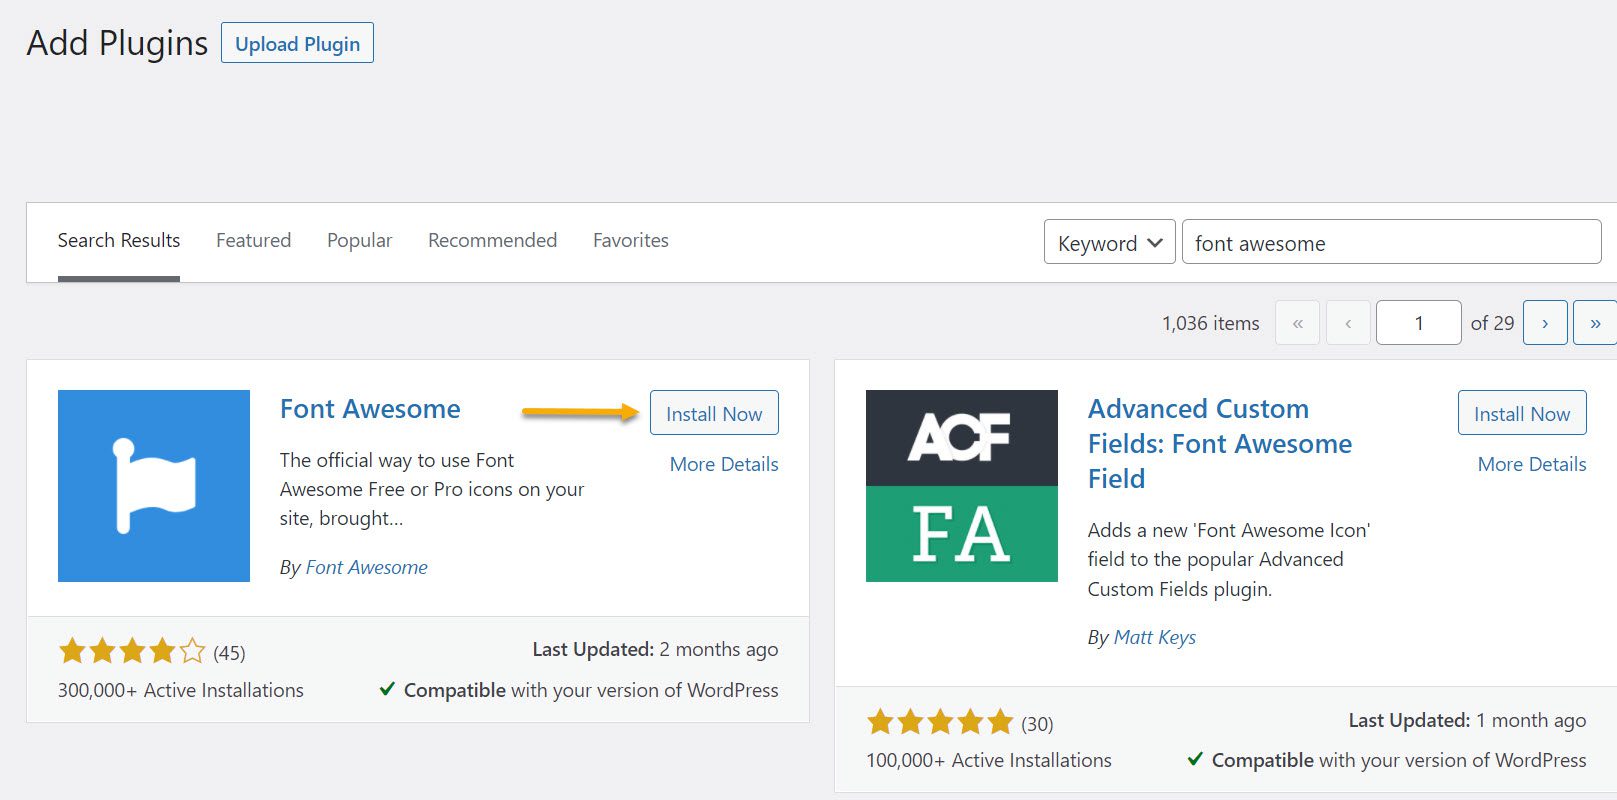Click the Upload Plugin button
This screenshot has height=800, width=1617.
coord(297,43)
